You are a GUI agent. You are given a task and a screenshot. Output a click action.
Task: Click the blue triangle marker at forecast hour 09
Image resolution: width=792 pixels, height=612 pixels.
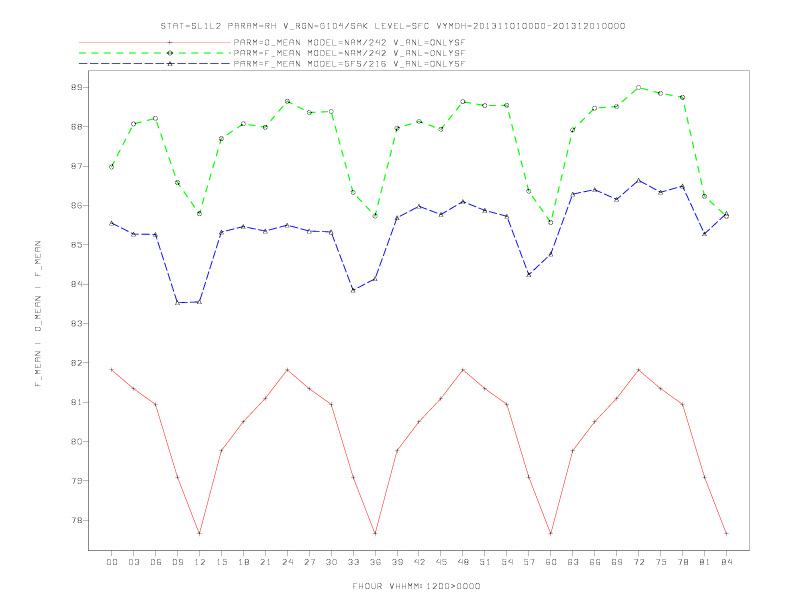[178, 302]
